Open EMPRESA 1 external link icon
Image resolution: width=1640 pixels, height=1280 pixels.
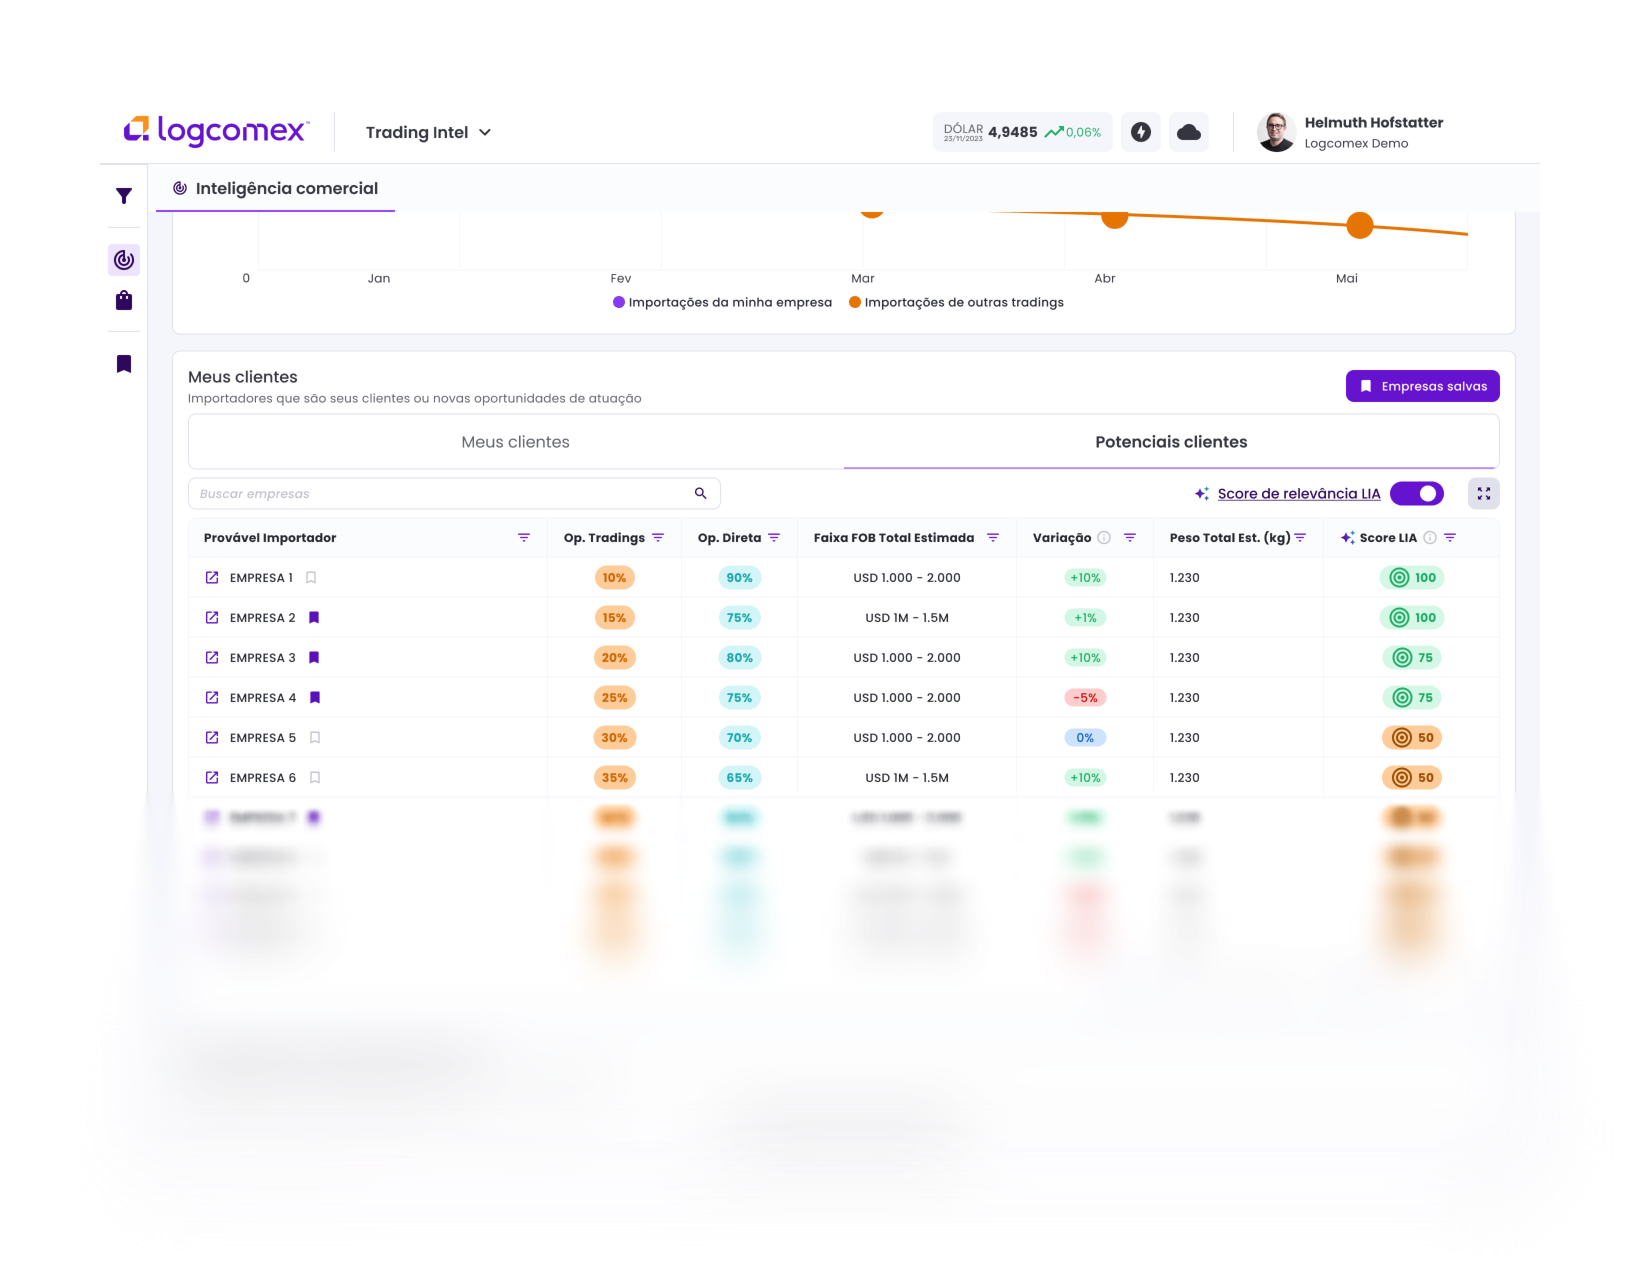[x=212, y=577]
